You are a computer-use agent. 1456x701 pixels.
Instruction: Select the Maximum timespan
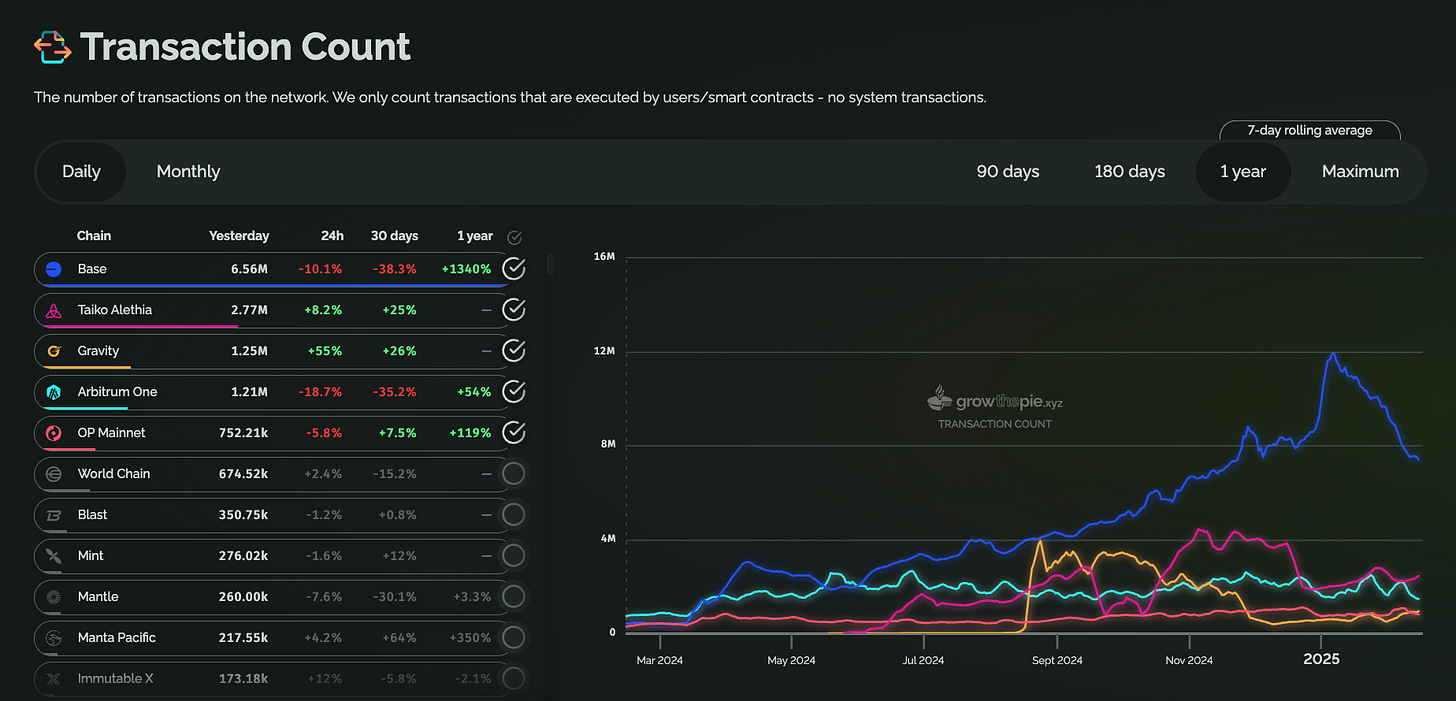(x=1360, y=172)
